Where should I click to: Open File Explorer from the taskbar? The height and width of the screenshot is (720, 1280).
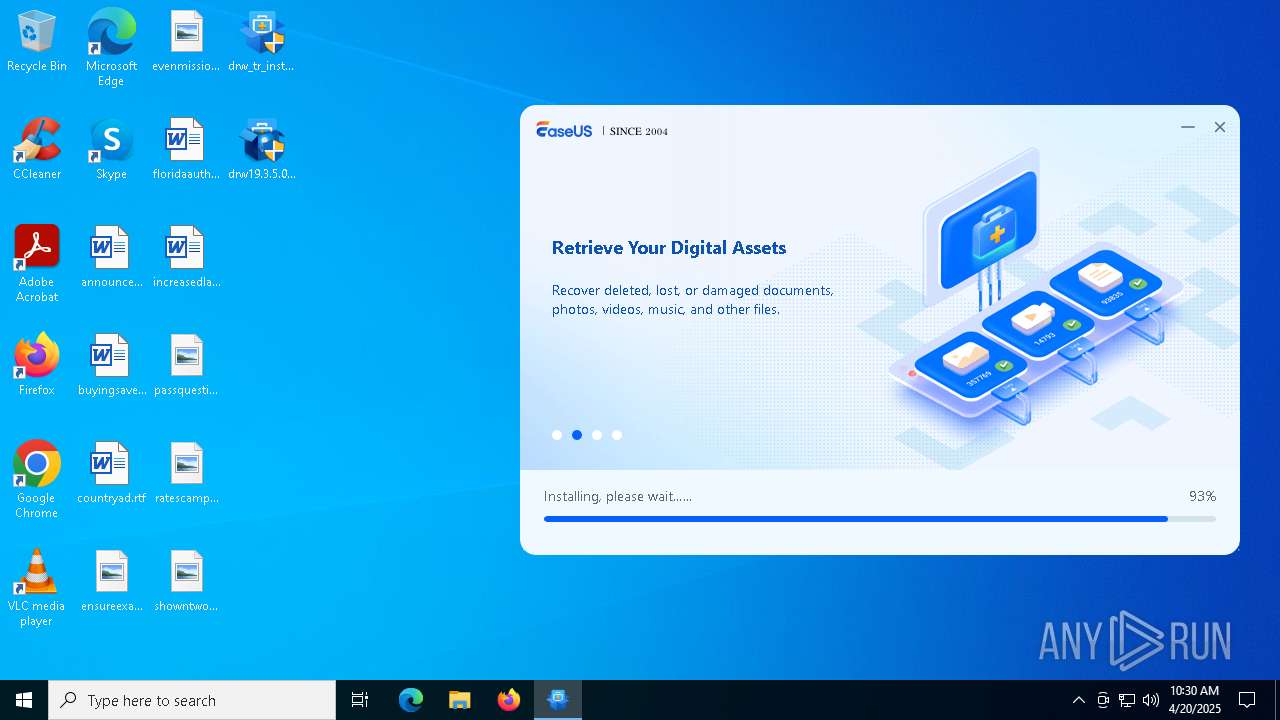tap(460, 700)
